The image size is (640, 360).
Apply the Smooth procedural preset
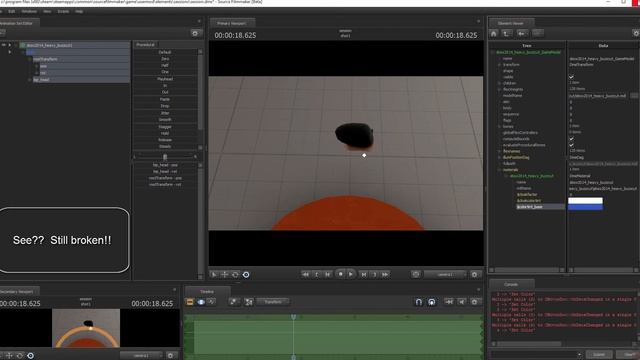165,120
